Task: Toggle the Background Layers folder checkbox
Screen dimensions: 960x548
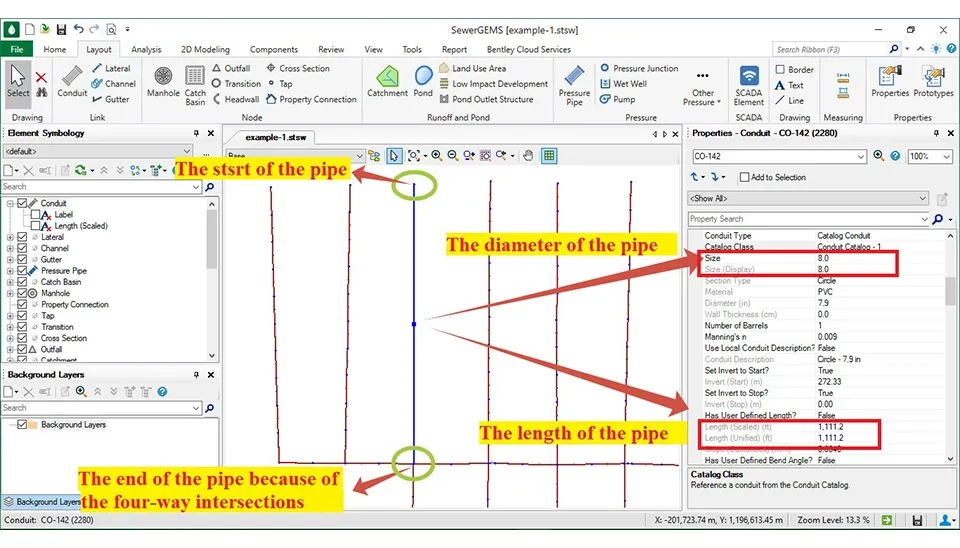Action: pos(23,425)
